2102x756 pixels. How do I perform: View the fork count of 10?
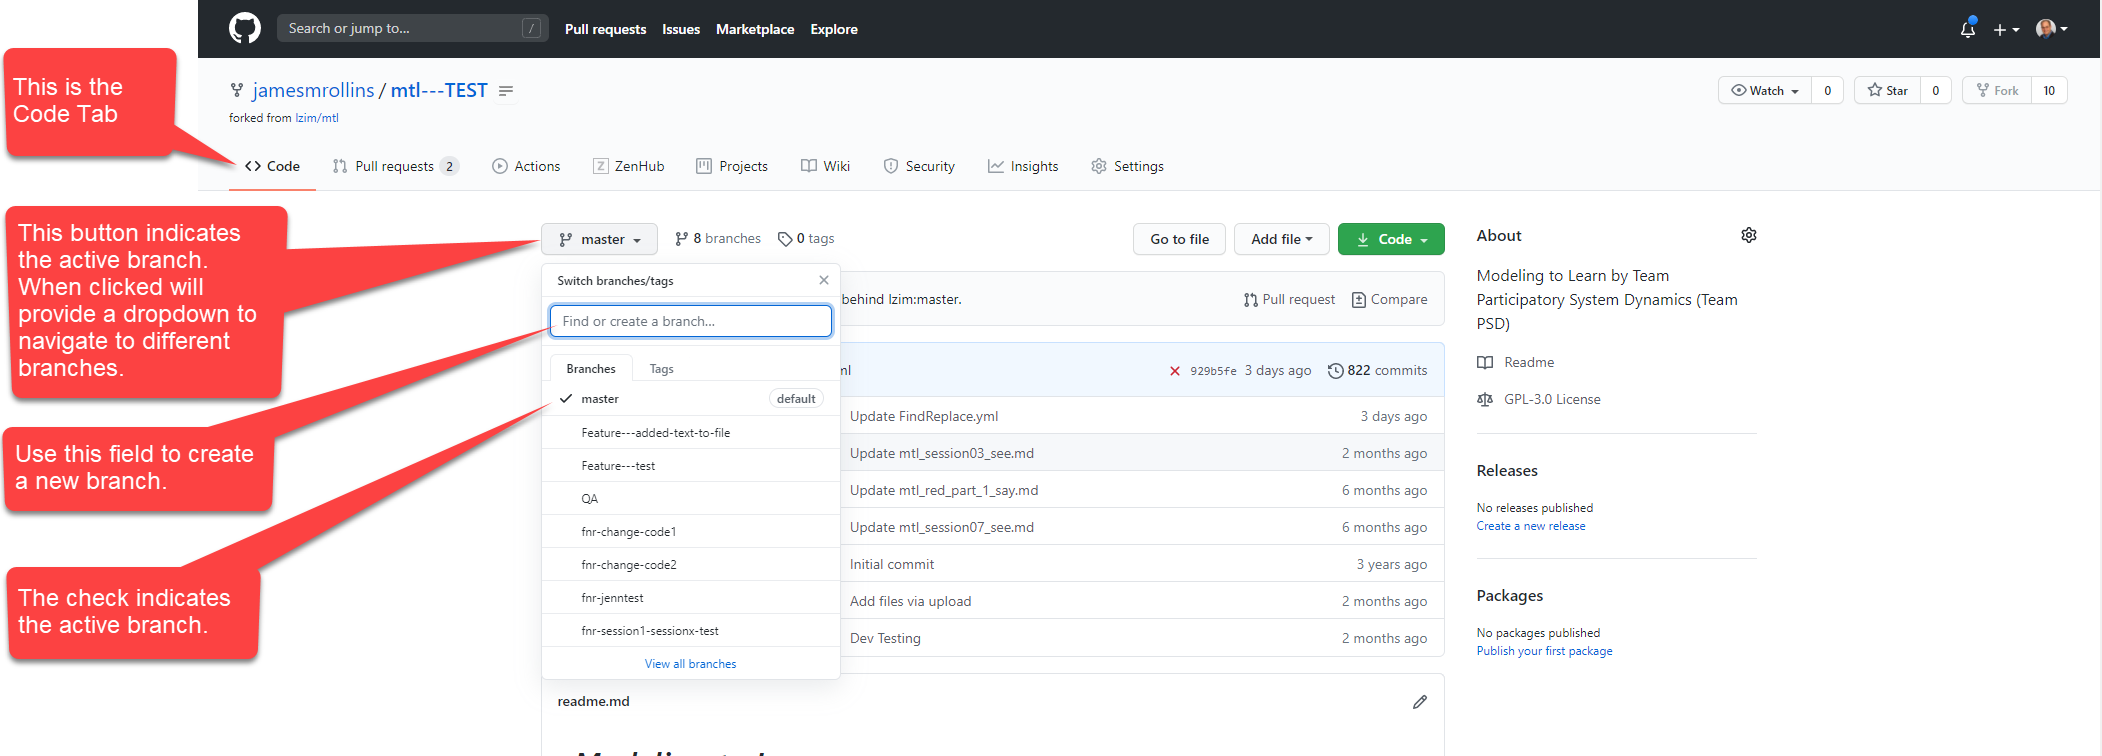pyautogui.click(x=2049, y=90)
